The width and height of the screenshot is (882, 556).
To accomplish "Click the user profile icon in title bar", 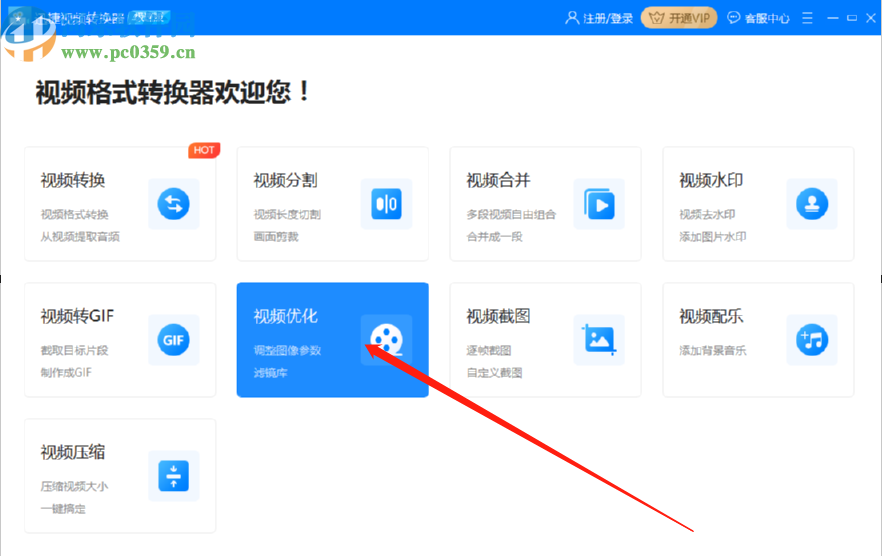I will coord(572,18).
